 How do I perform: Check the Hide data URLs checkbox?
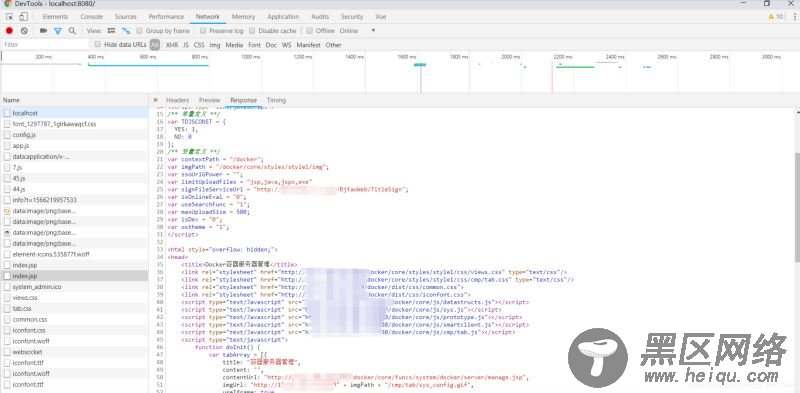tap(98, 44)
